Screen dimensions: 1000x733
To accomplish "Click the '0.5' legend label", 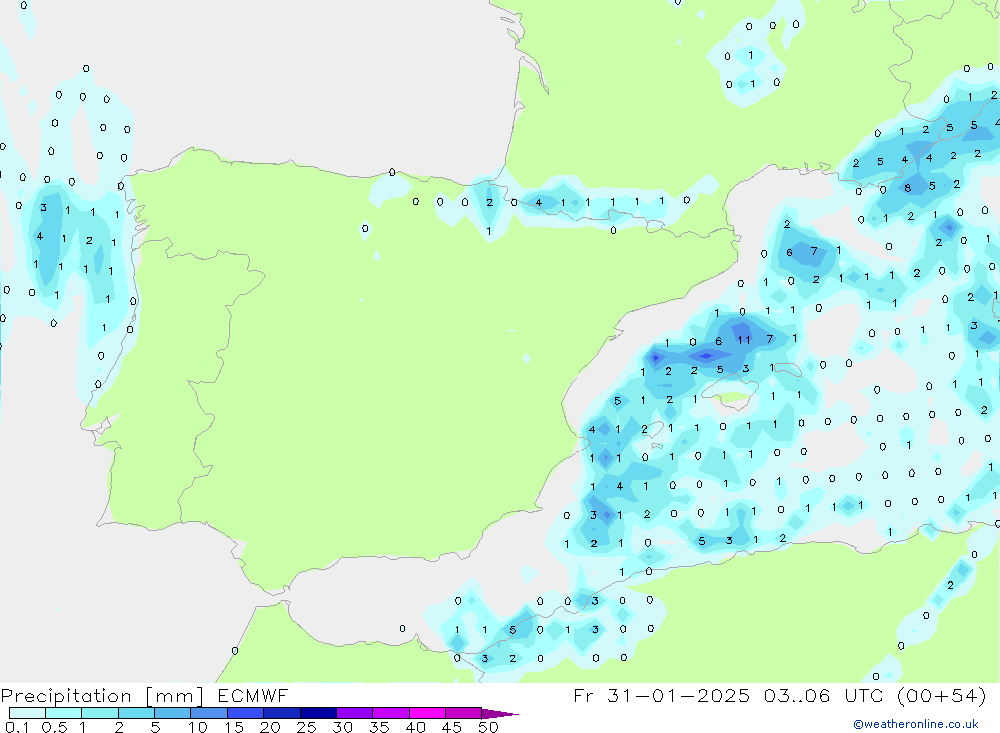I will pyautogui.click(x=54, y=727).
